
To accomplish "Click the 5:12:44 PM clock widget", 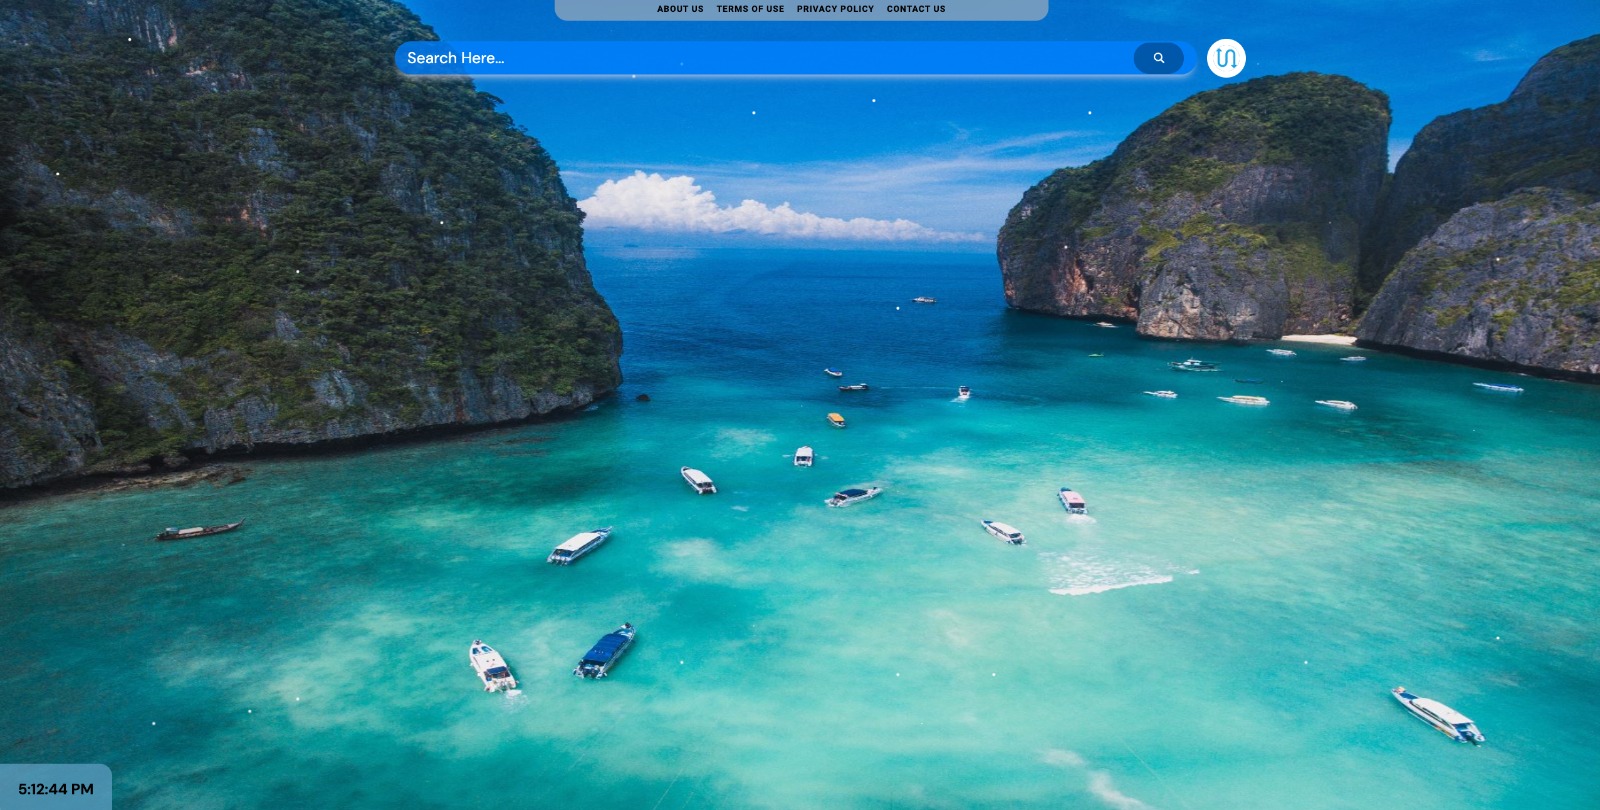I will click(56, 788).
